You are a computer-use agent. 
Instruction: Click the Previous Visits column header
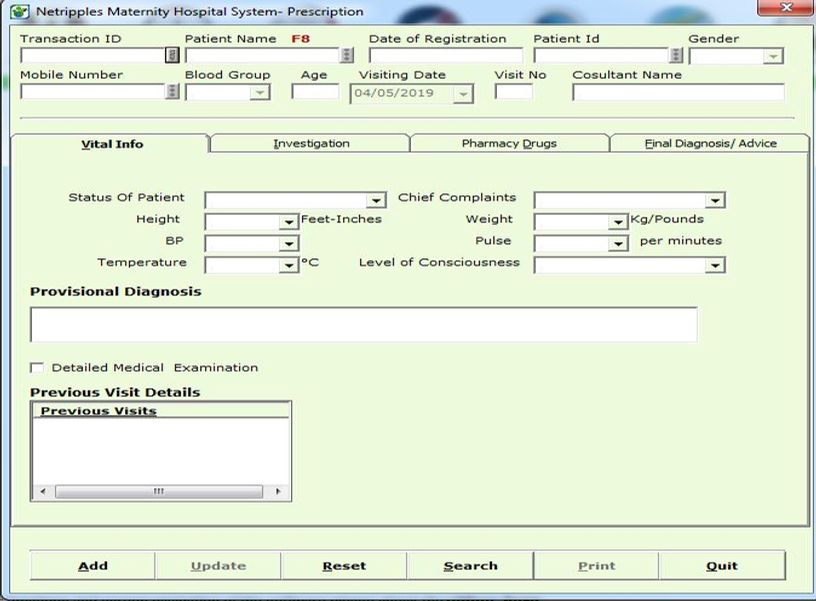(x=161, y=411)
